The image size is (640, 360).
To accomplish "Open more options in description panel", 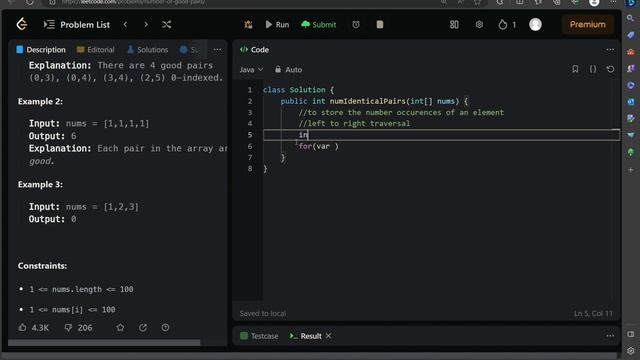I will point(217,49).
